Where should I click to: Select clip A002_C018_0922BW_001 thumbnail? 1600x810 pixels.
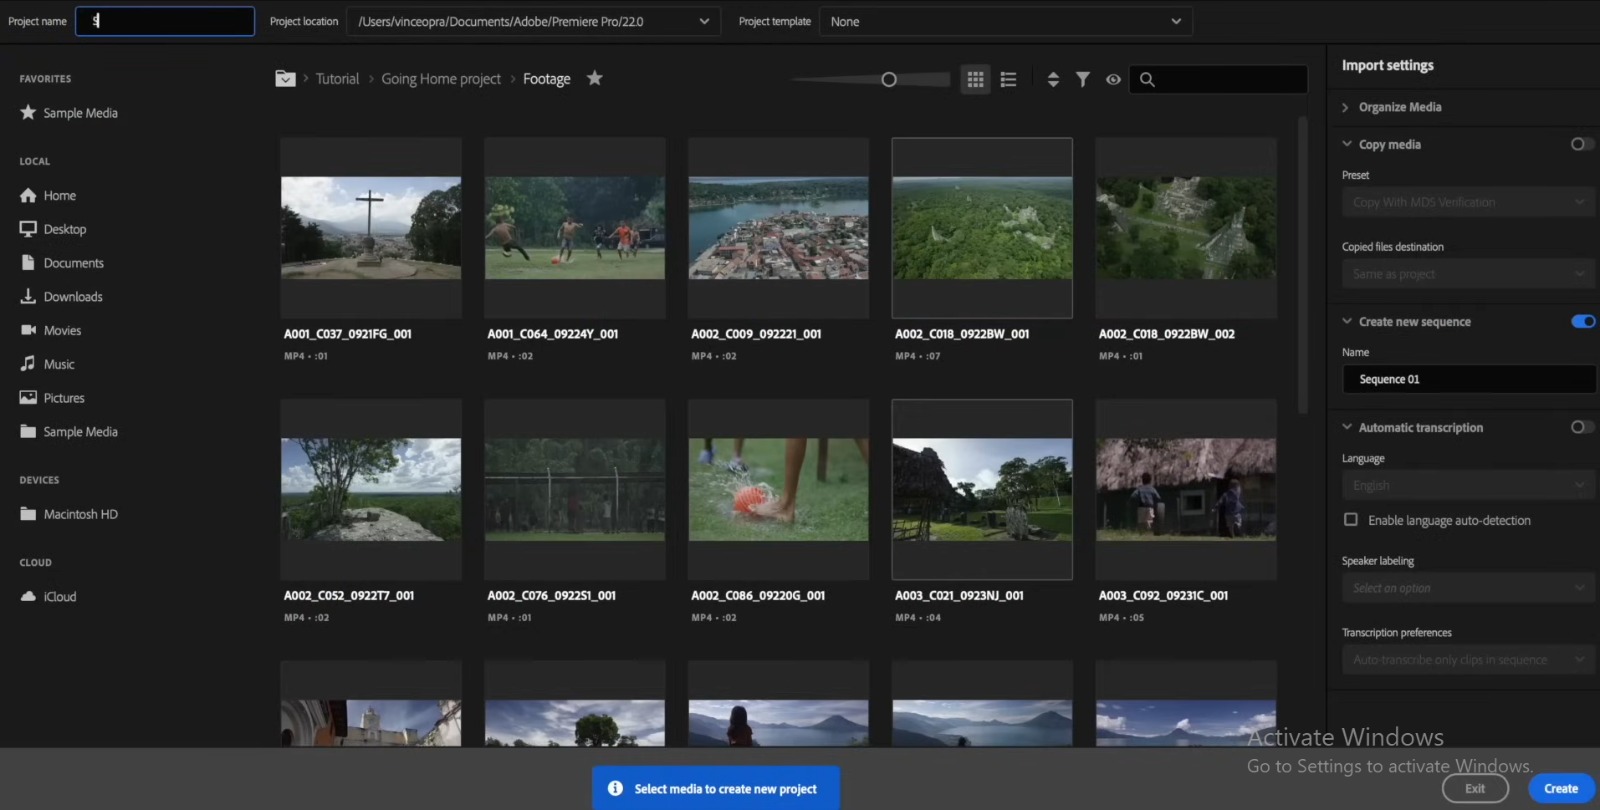[982, 228]
